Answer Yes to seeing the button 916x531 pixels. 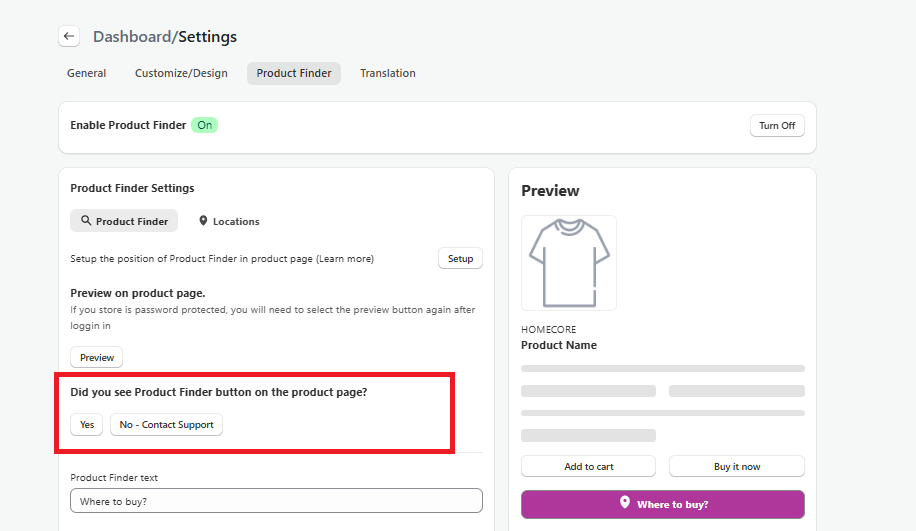(x=87, y=425)
